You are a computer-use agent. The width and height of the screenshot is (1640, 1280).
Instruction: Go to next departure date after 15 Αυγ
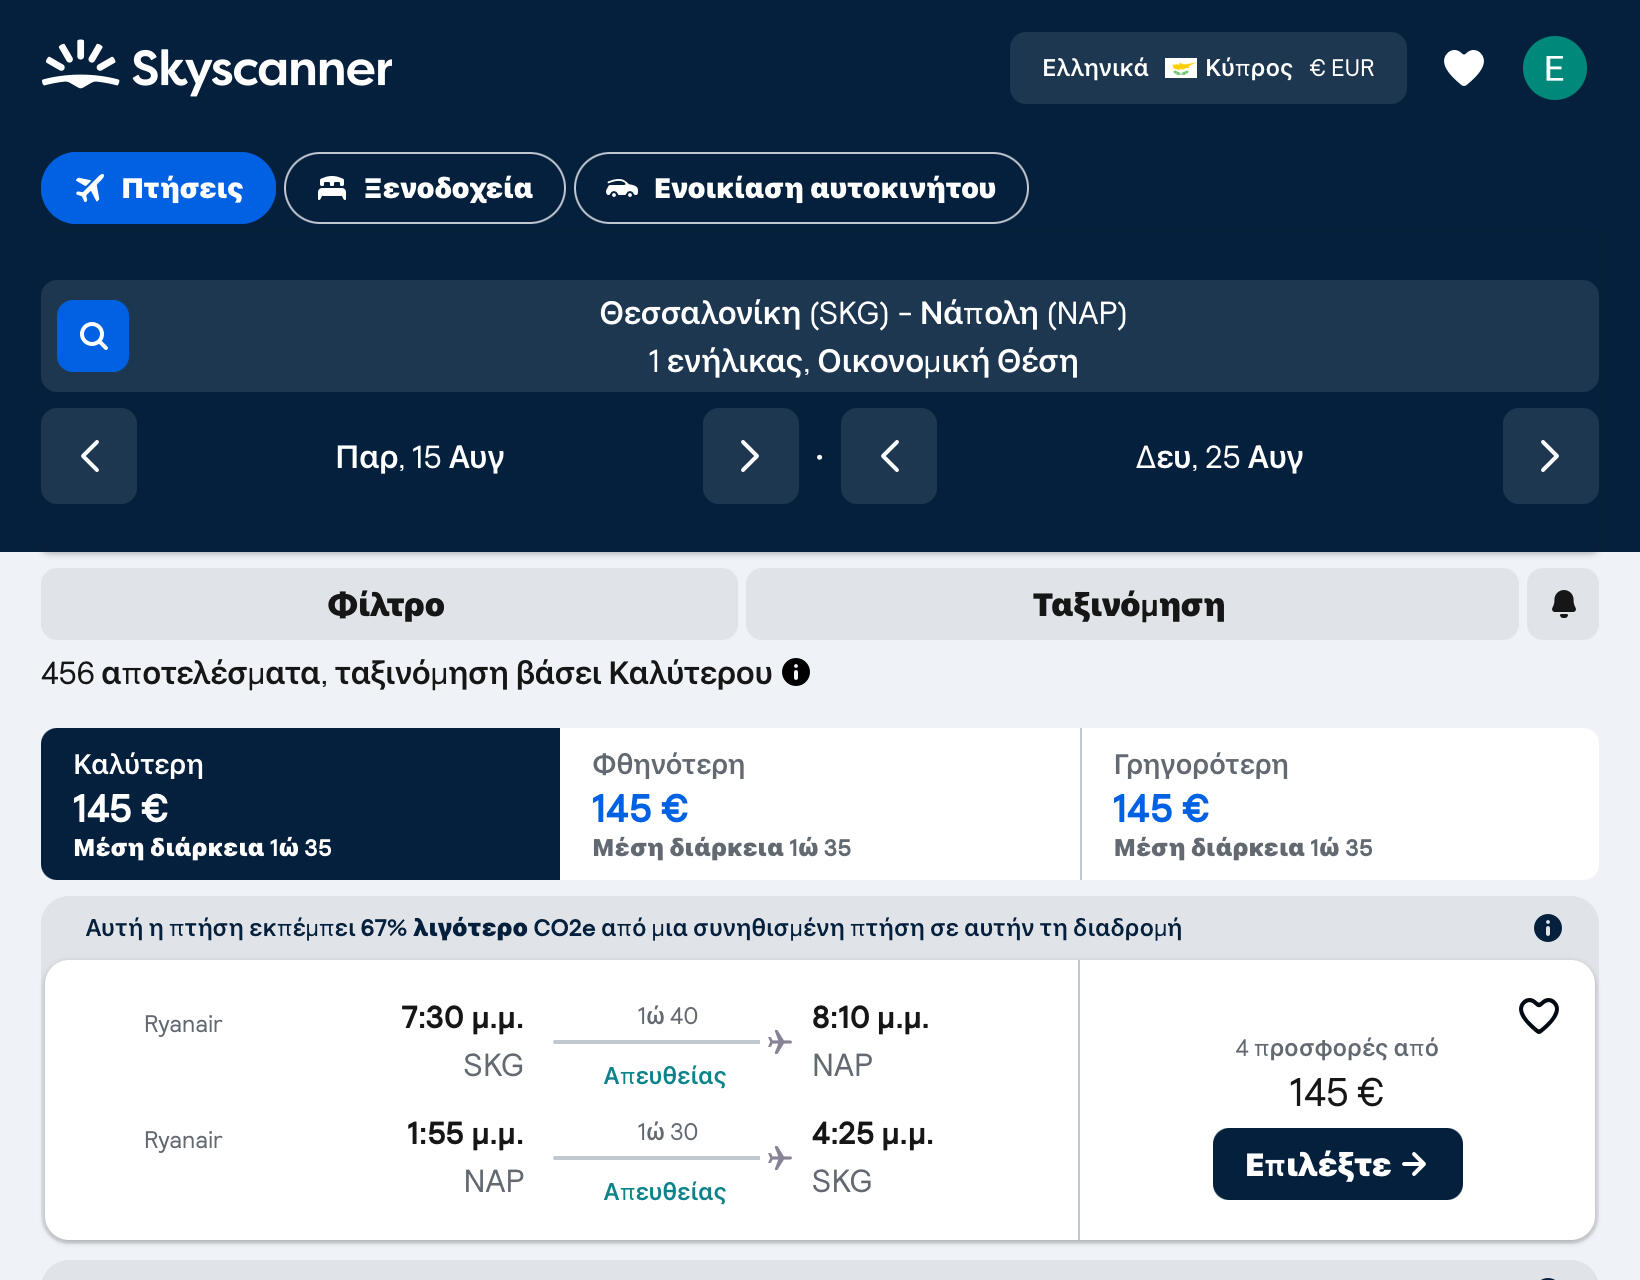click(x=750, y=456)
